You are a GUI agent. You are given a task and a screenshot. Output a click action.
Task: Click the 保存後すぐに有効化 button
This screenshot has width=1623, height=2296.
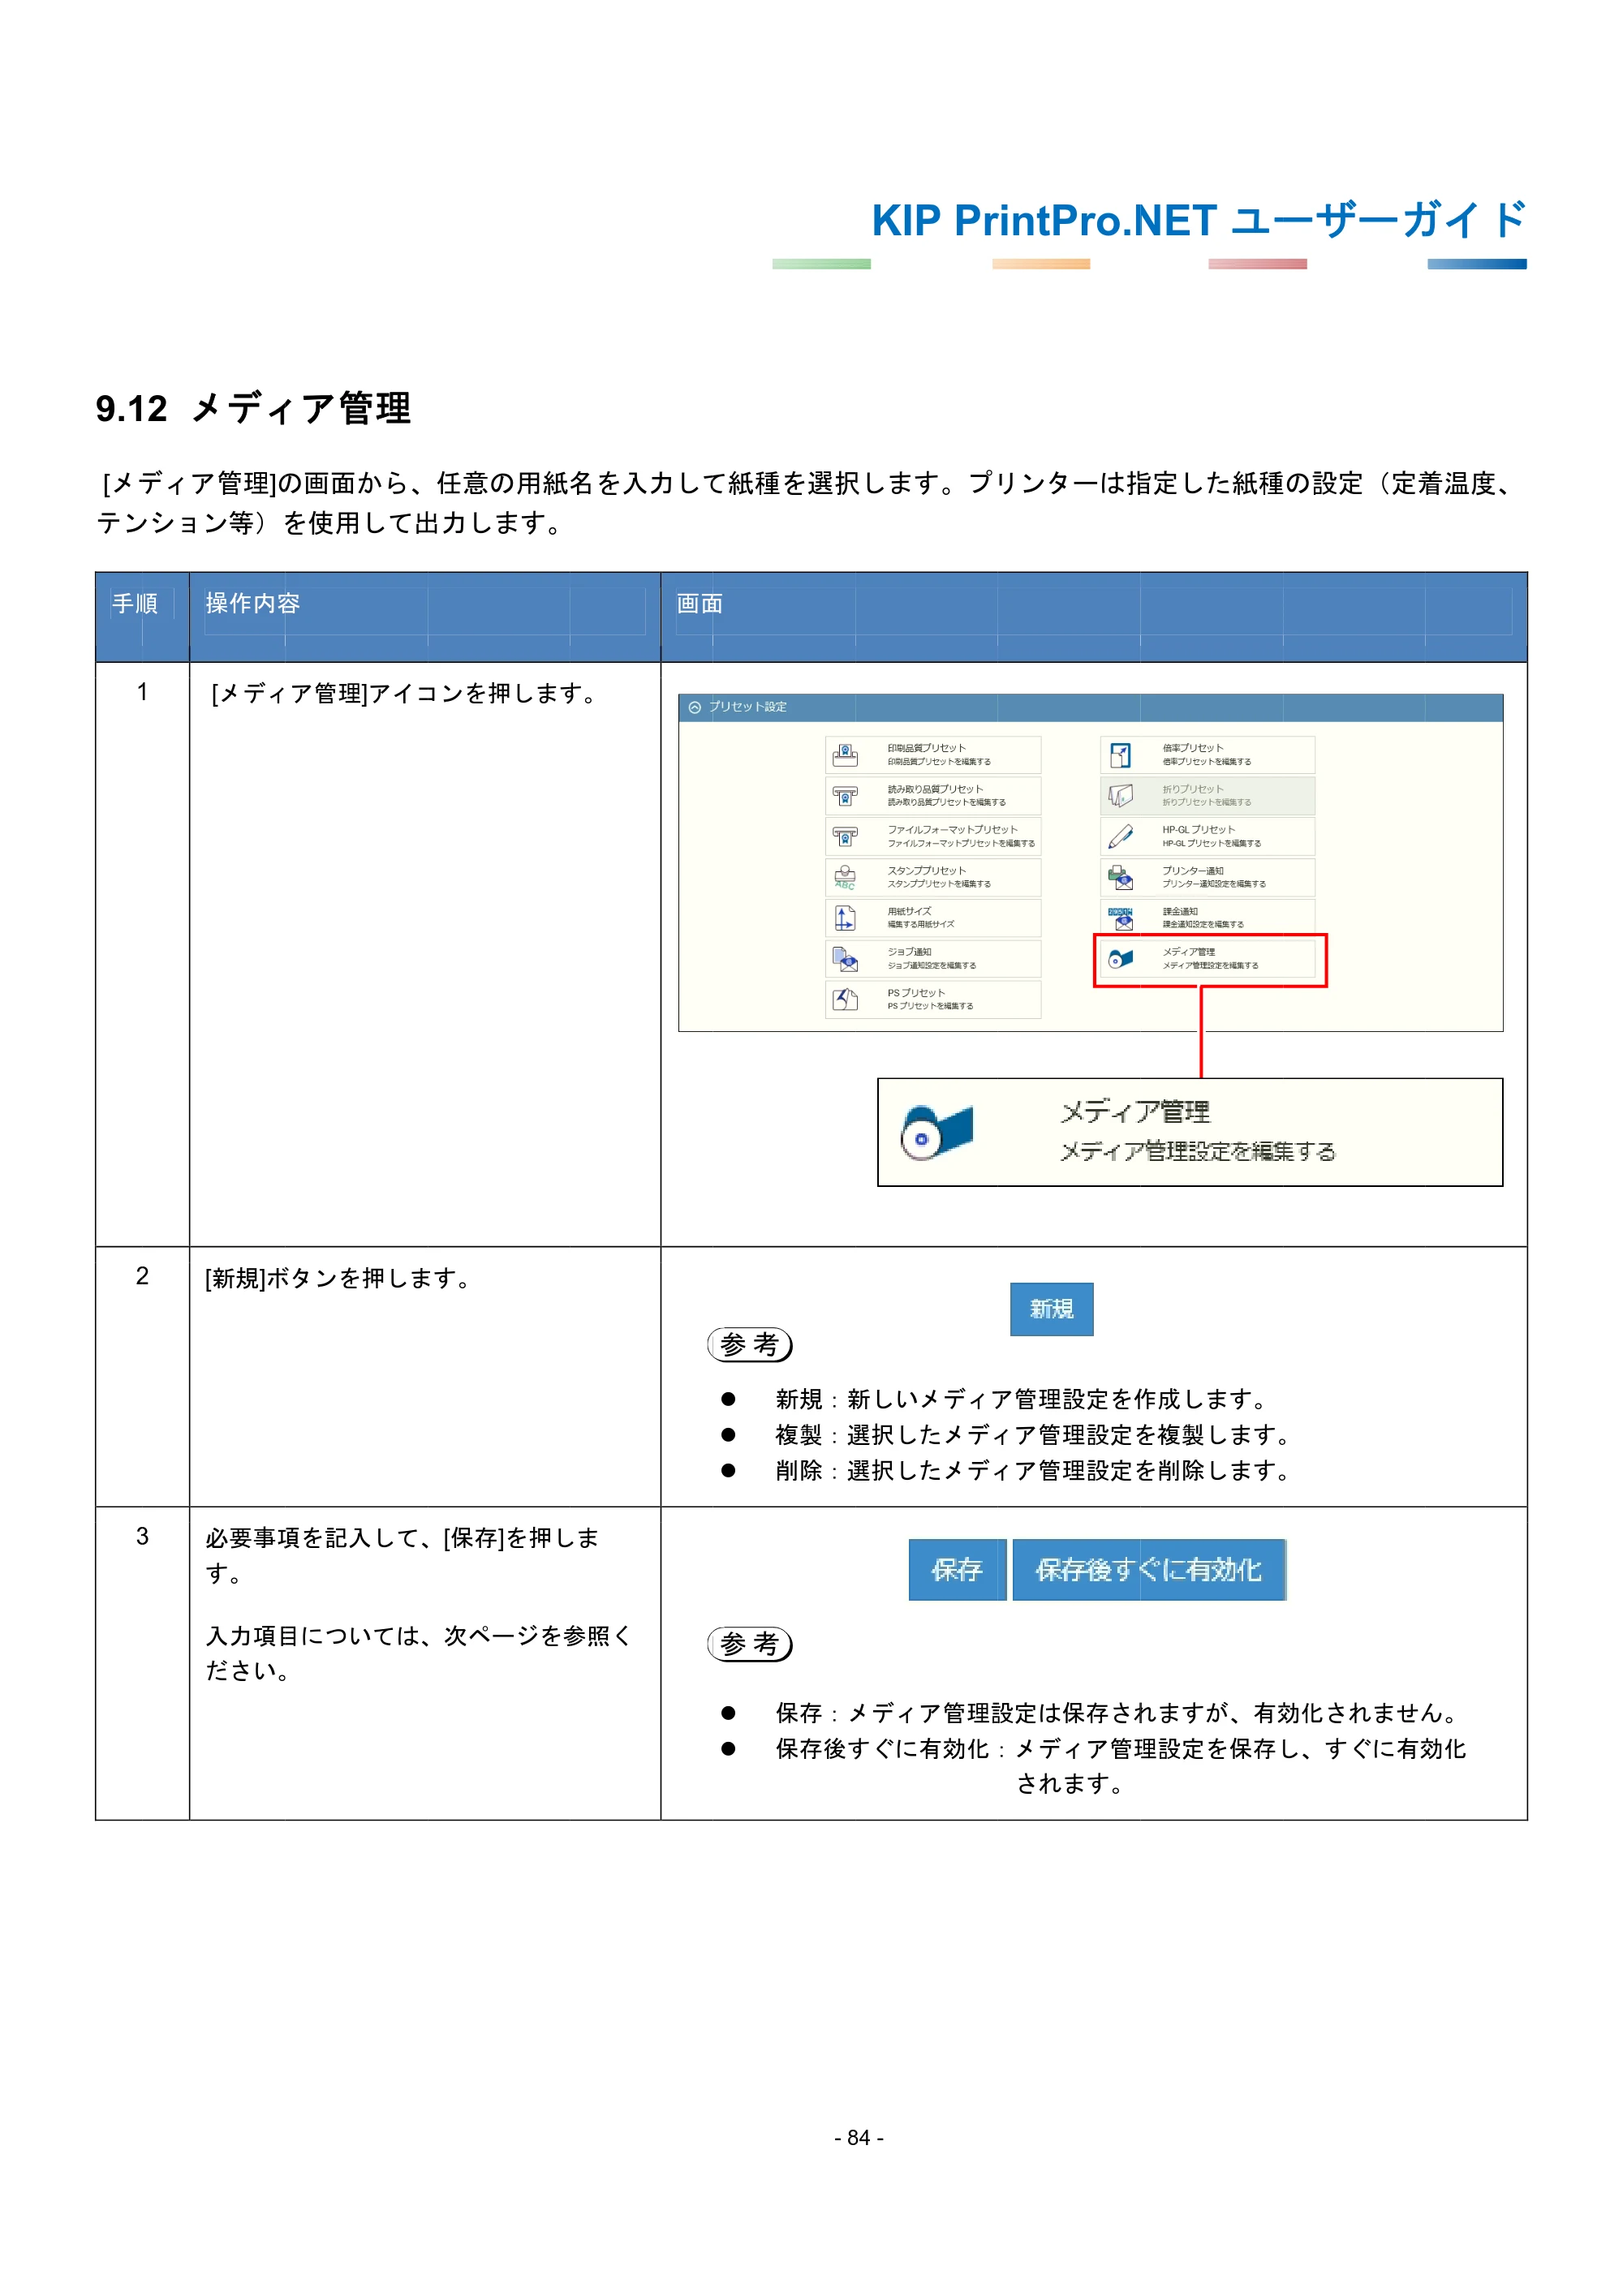pos(1149,1570)
